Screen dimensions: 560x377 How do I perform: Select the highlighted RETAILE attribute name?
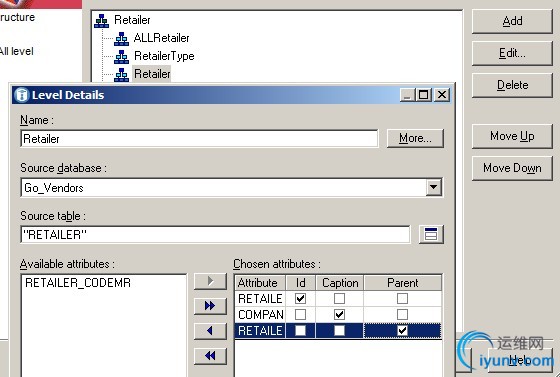click(260, 331)
